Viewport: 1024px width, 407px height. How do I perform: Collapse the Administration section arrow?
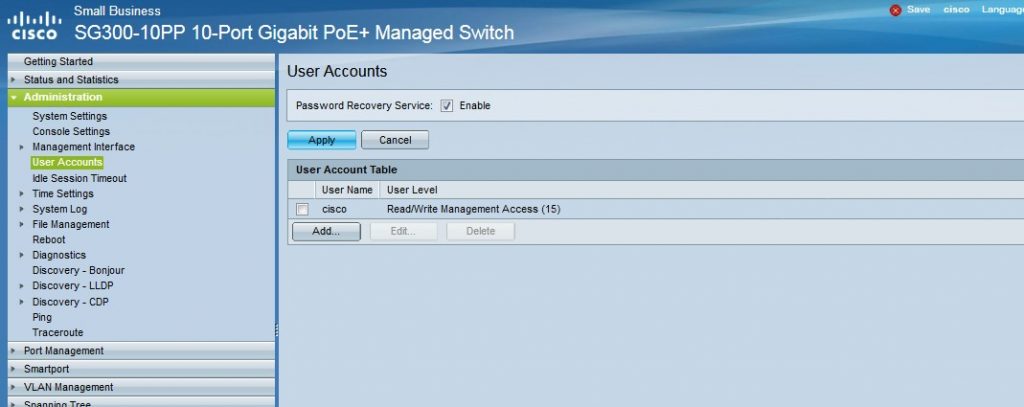[13, 97]
